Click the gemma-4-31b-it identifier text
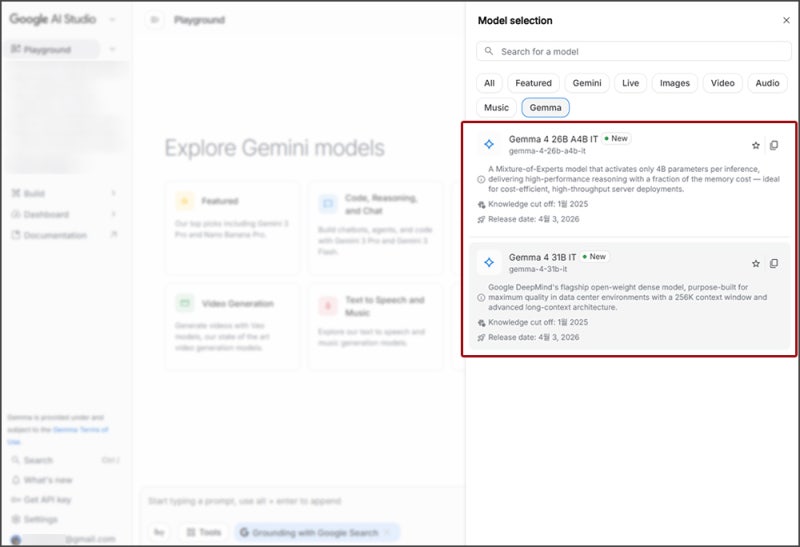Viewport: 800px width, 547px height. pyautogui.click(x=538, y=269)
